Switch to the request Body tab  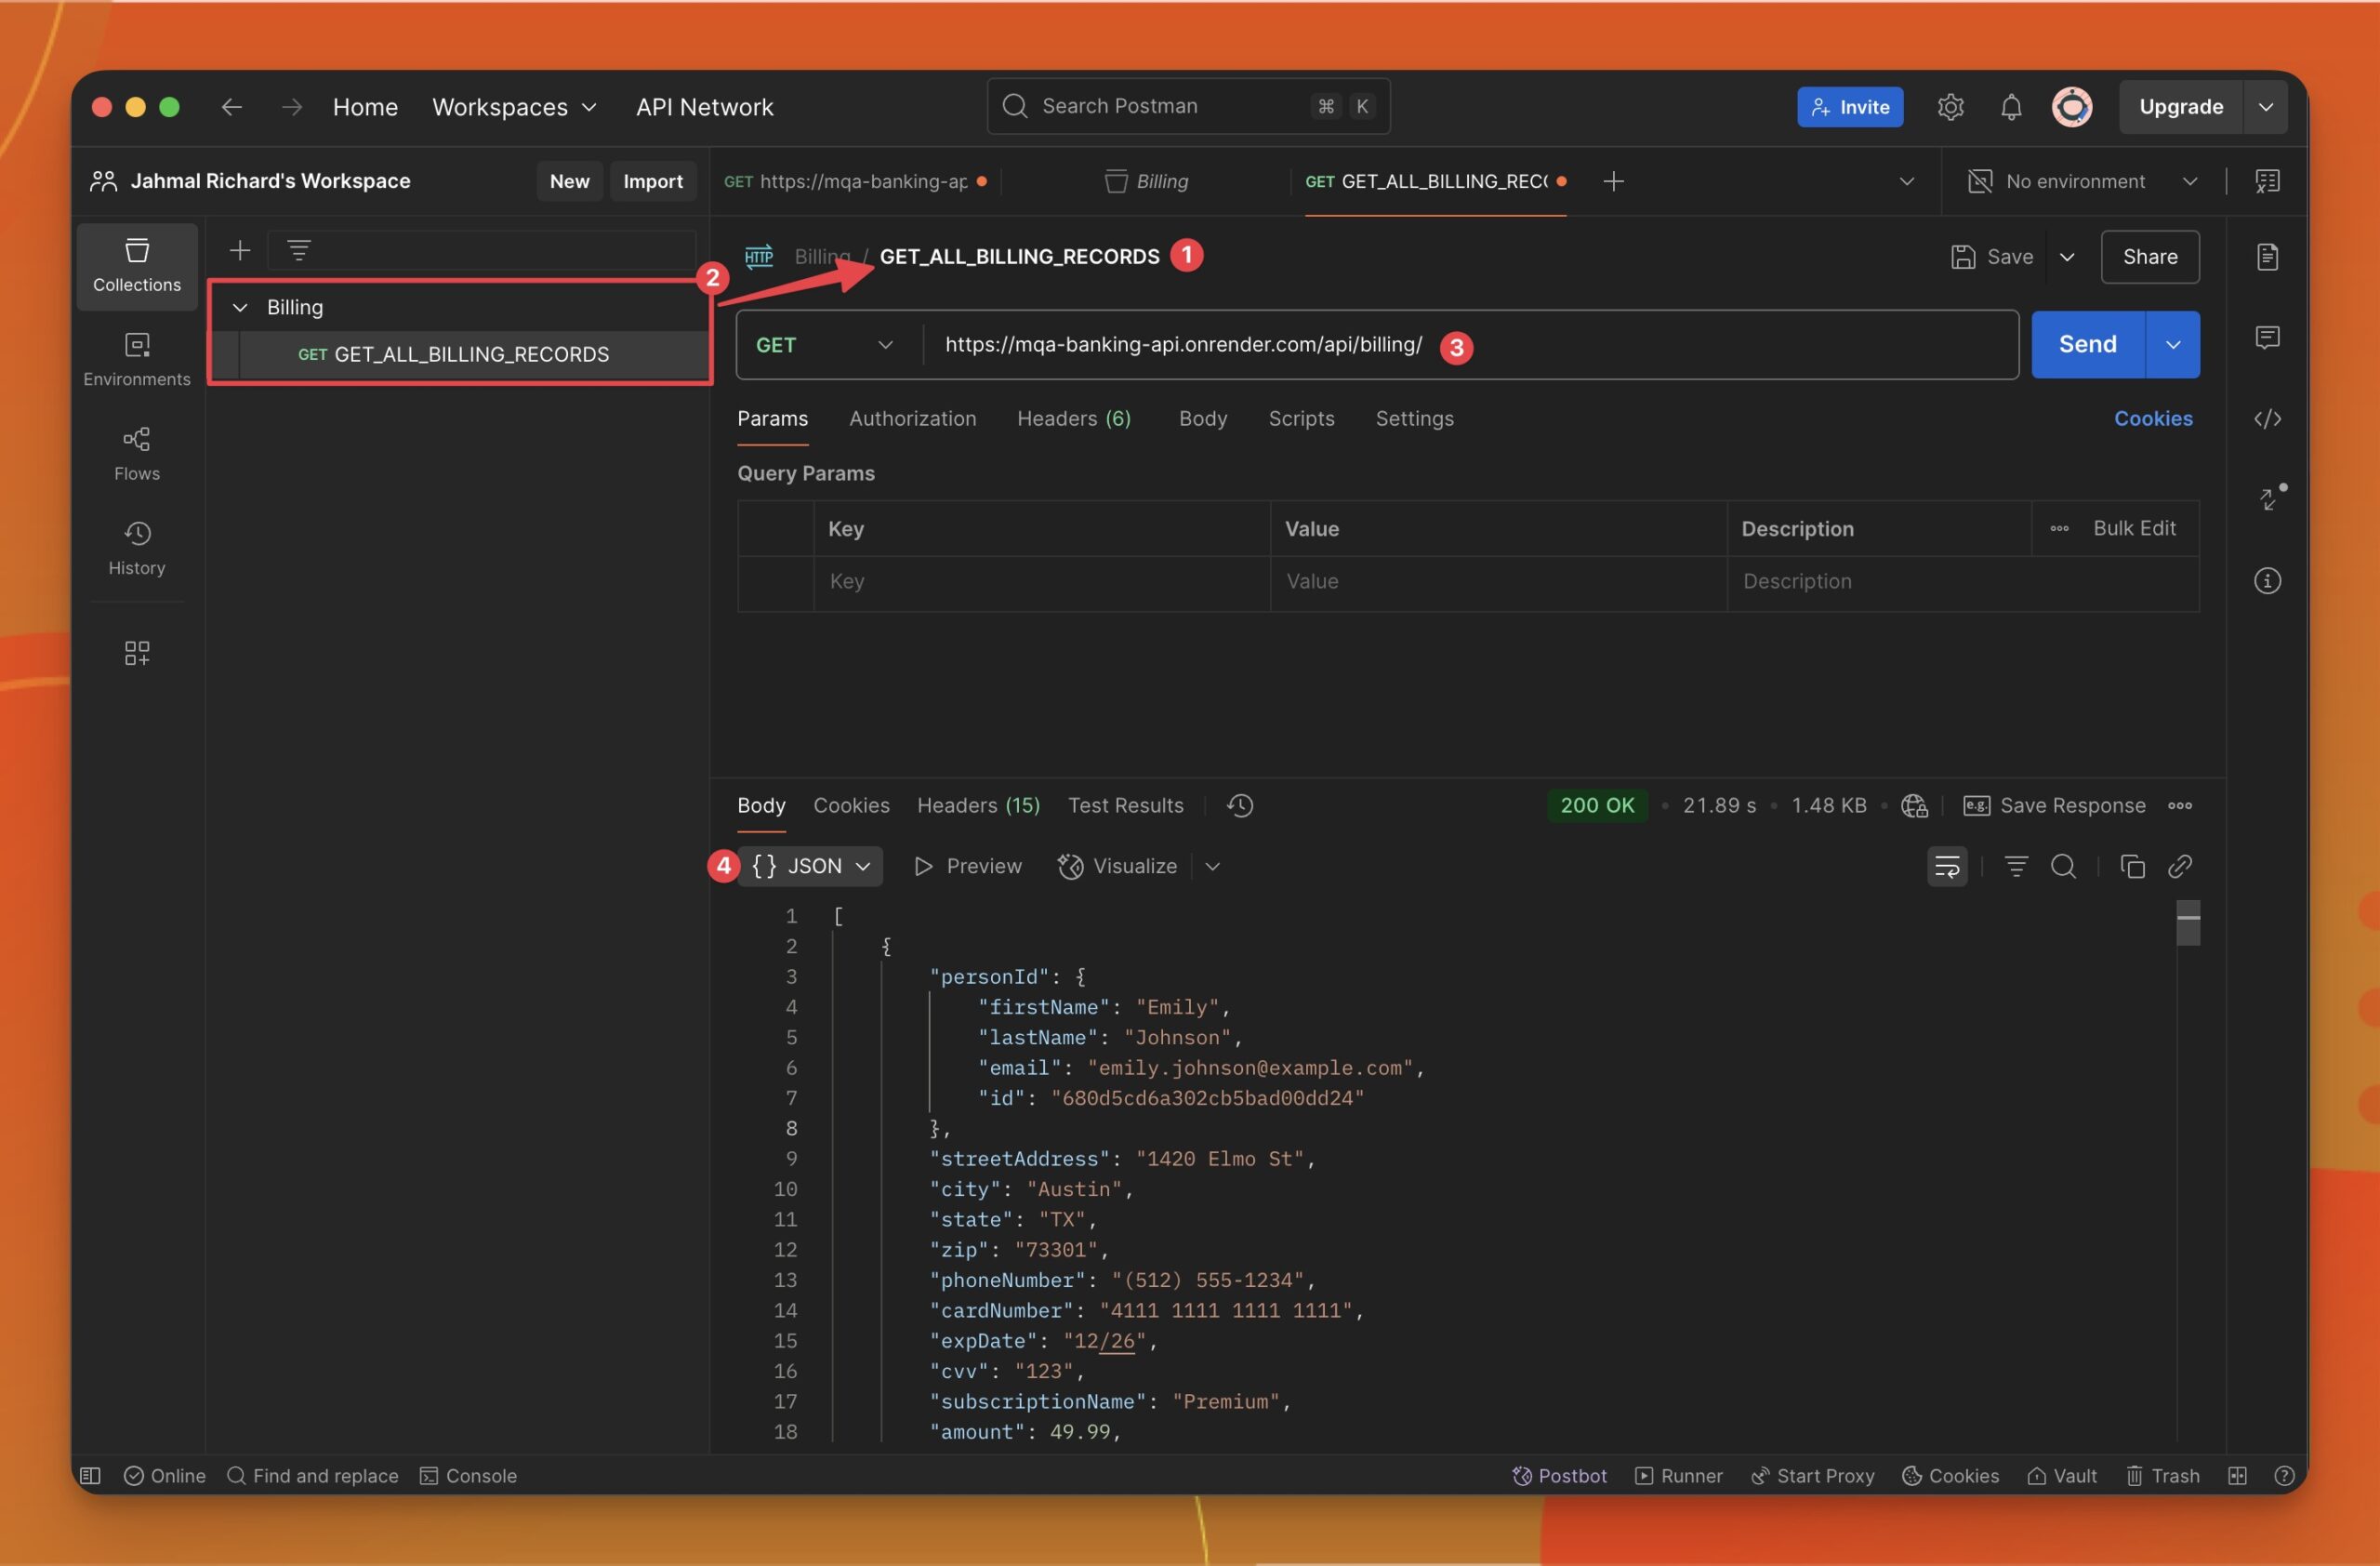(x=1203, y=419)
